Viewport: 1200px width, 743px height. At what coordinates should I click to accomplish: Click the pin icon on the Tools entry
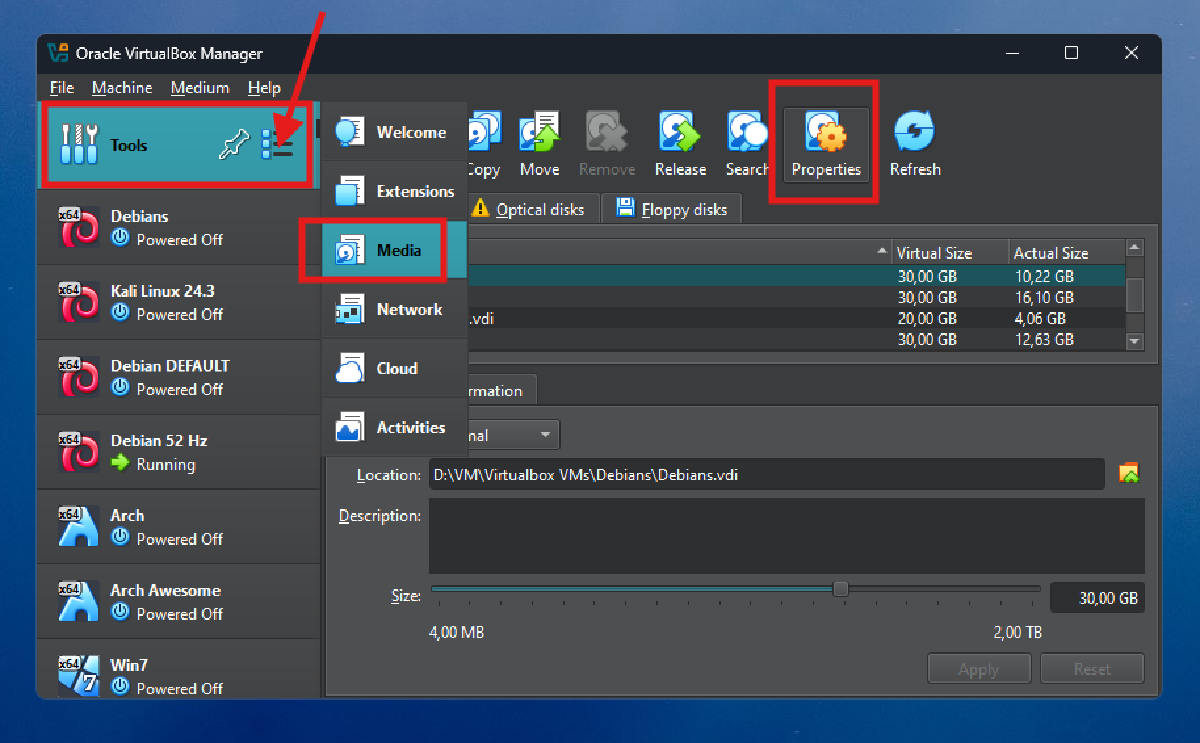(232, 146)
